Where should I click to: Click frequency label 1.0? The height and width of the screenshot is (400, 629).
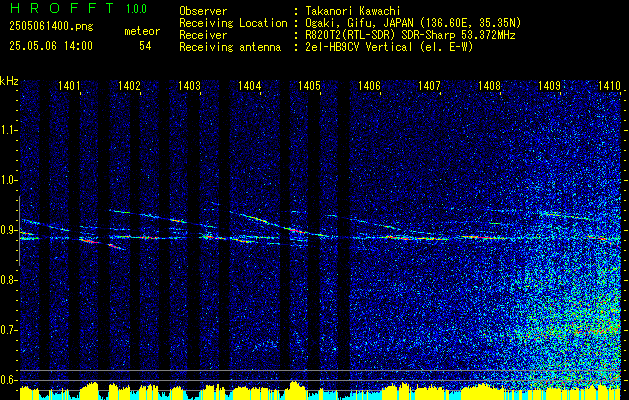[x=8, y=180]
